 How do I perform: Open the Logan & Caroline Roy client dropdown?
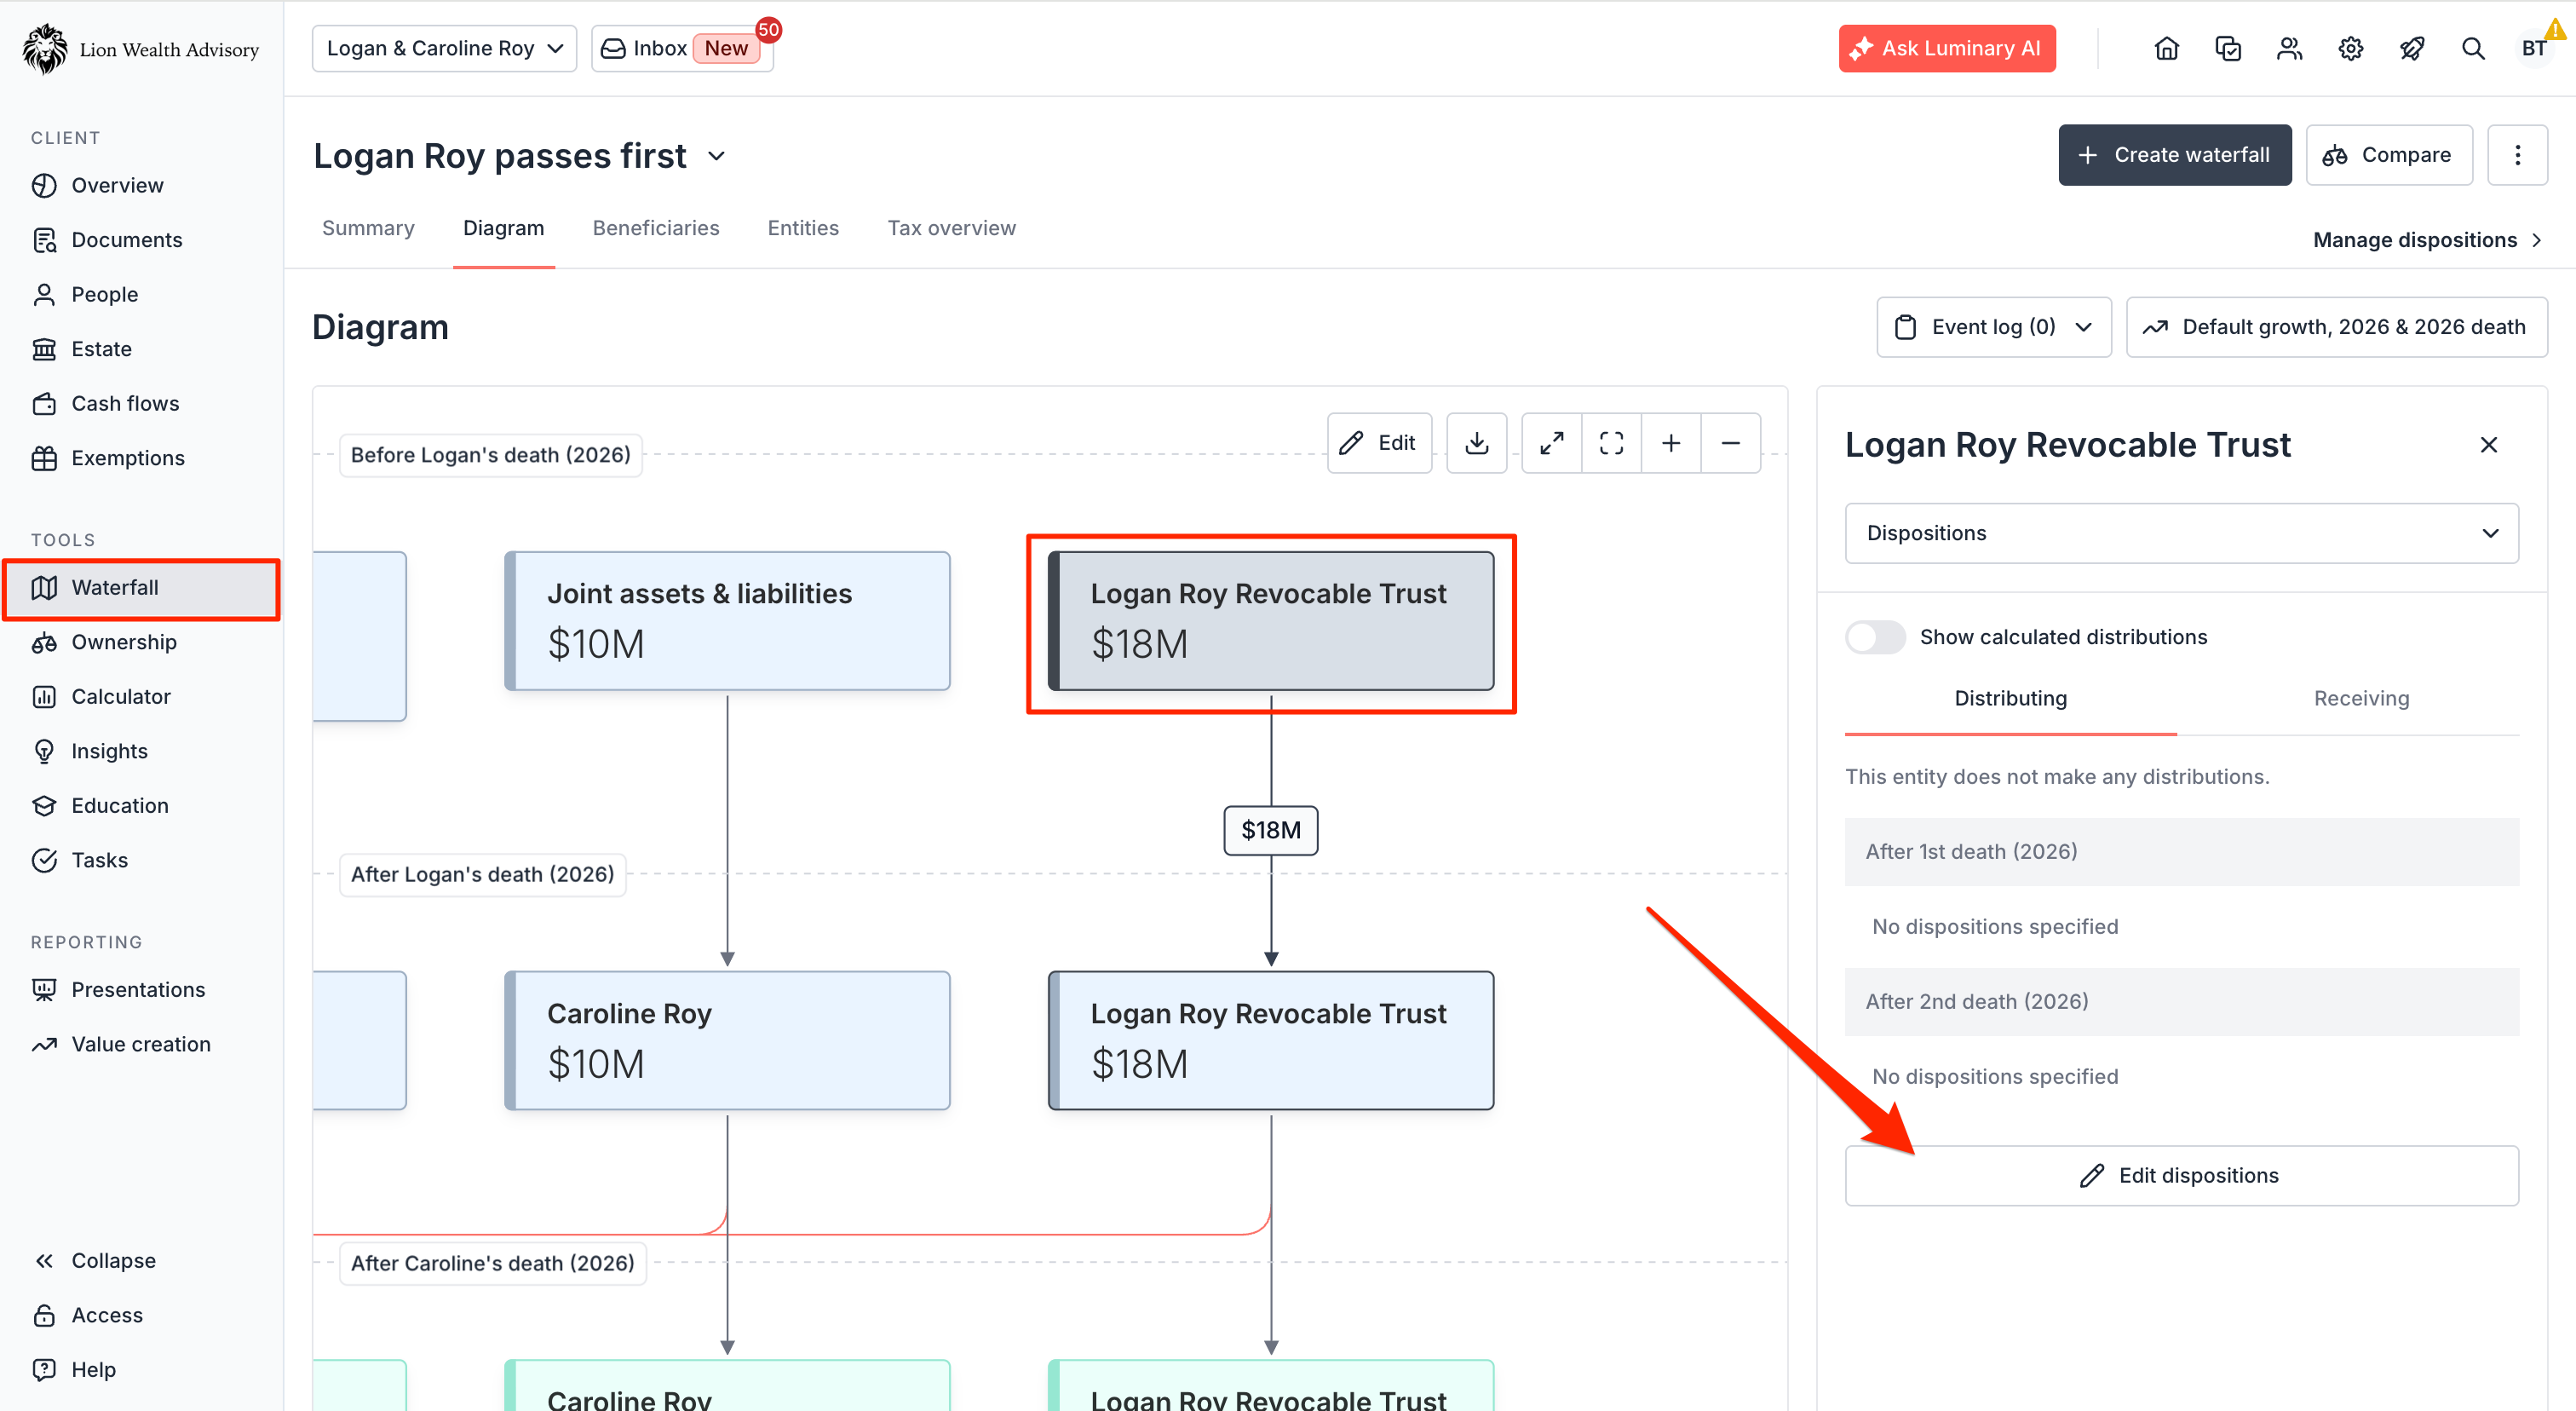(444, 48)
